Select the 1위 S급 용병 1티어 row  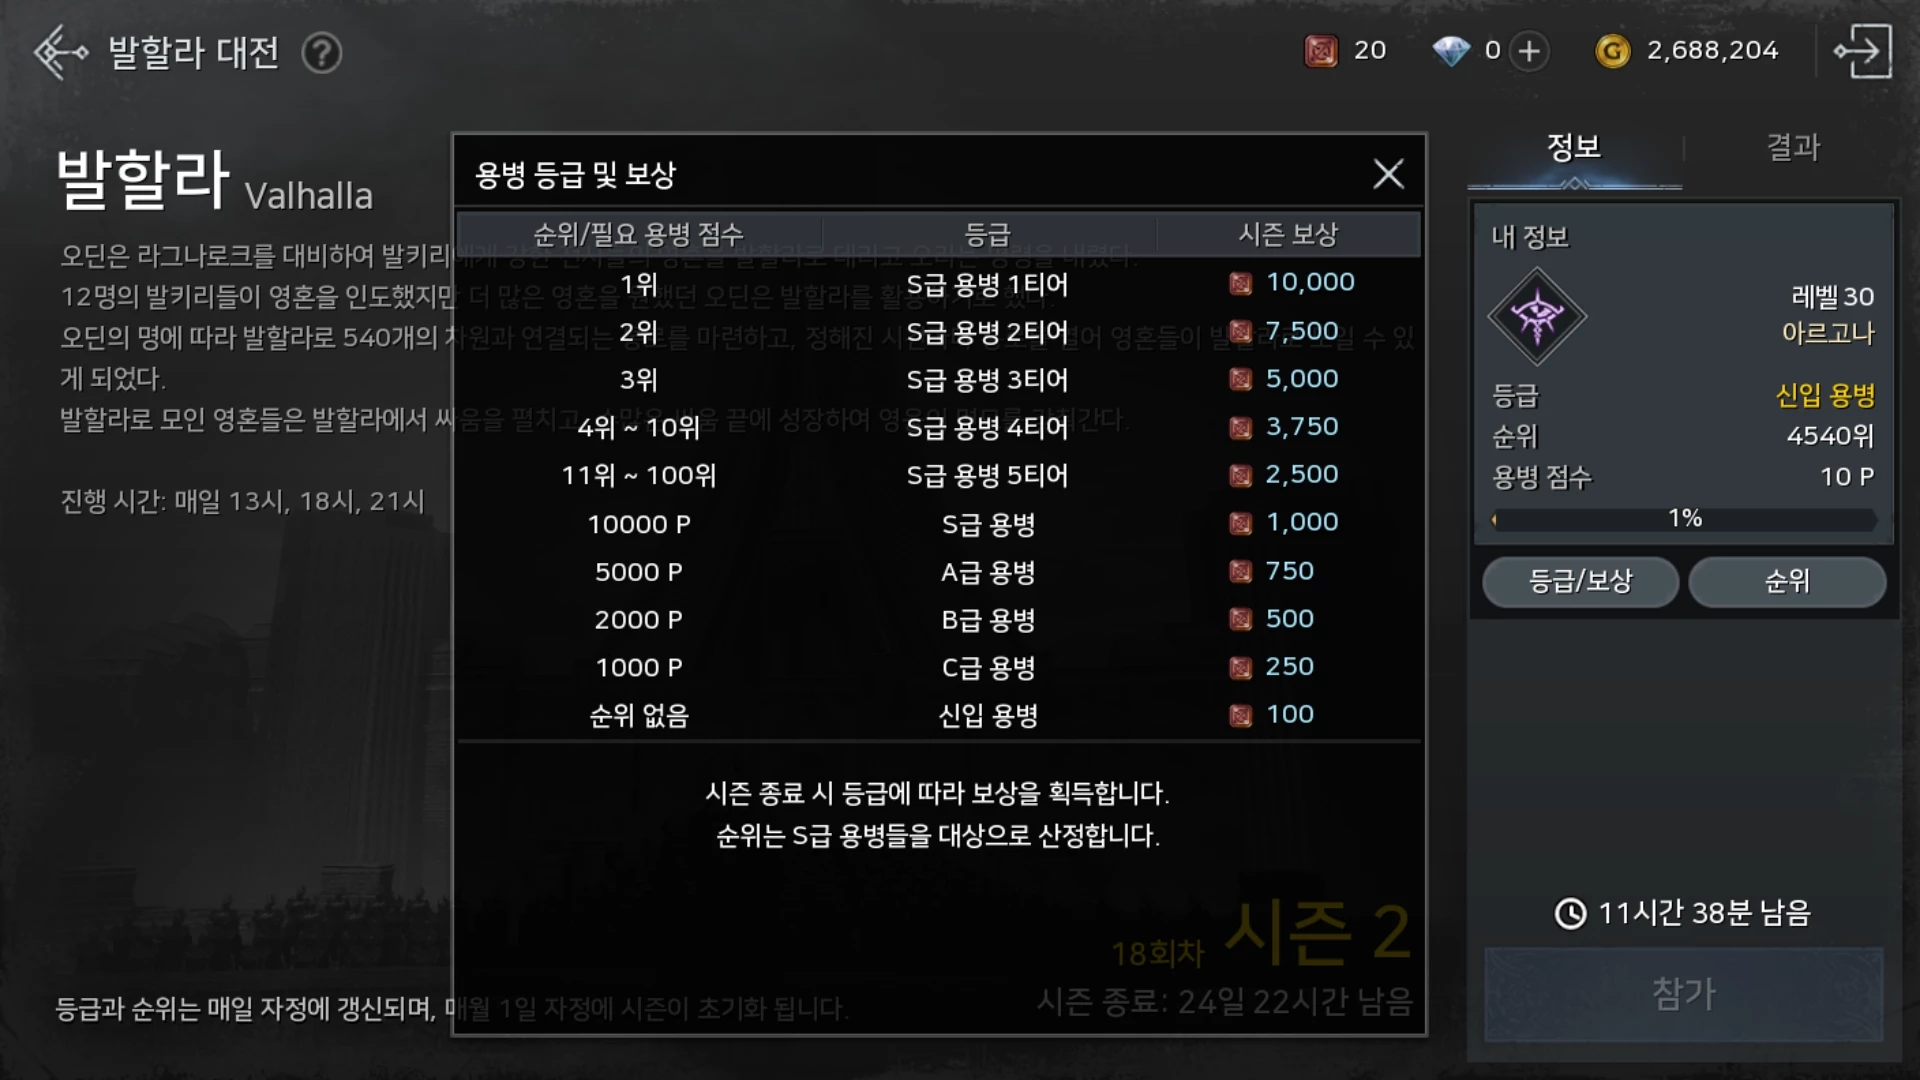click(x=938, y=284)
